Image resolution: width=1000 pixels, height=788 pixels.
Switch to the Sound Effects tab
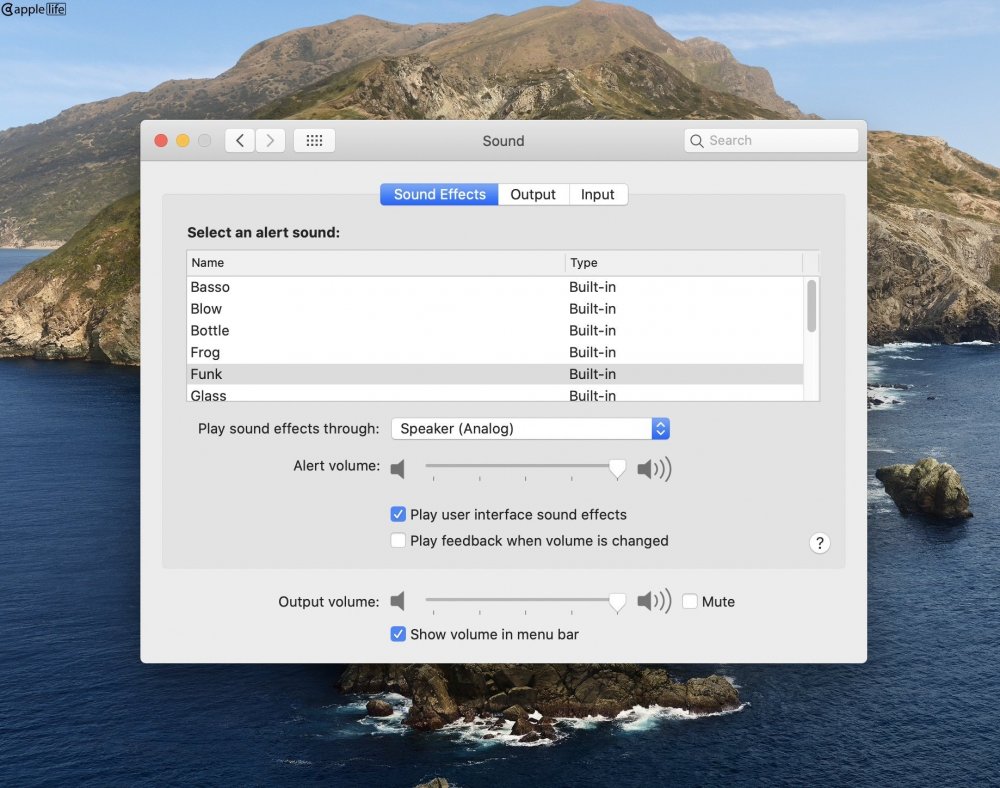[439, 194]
